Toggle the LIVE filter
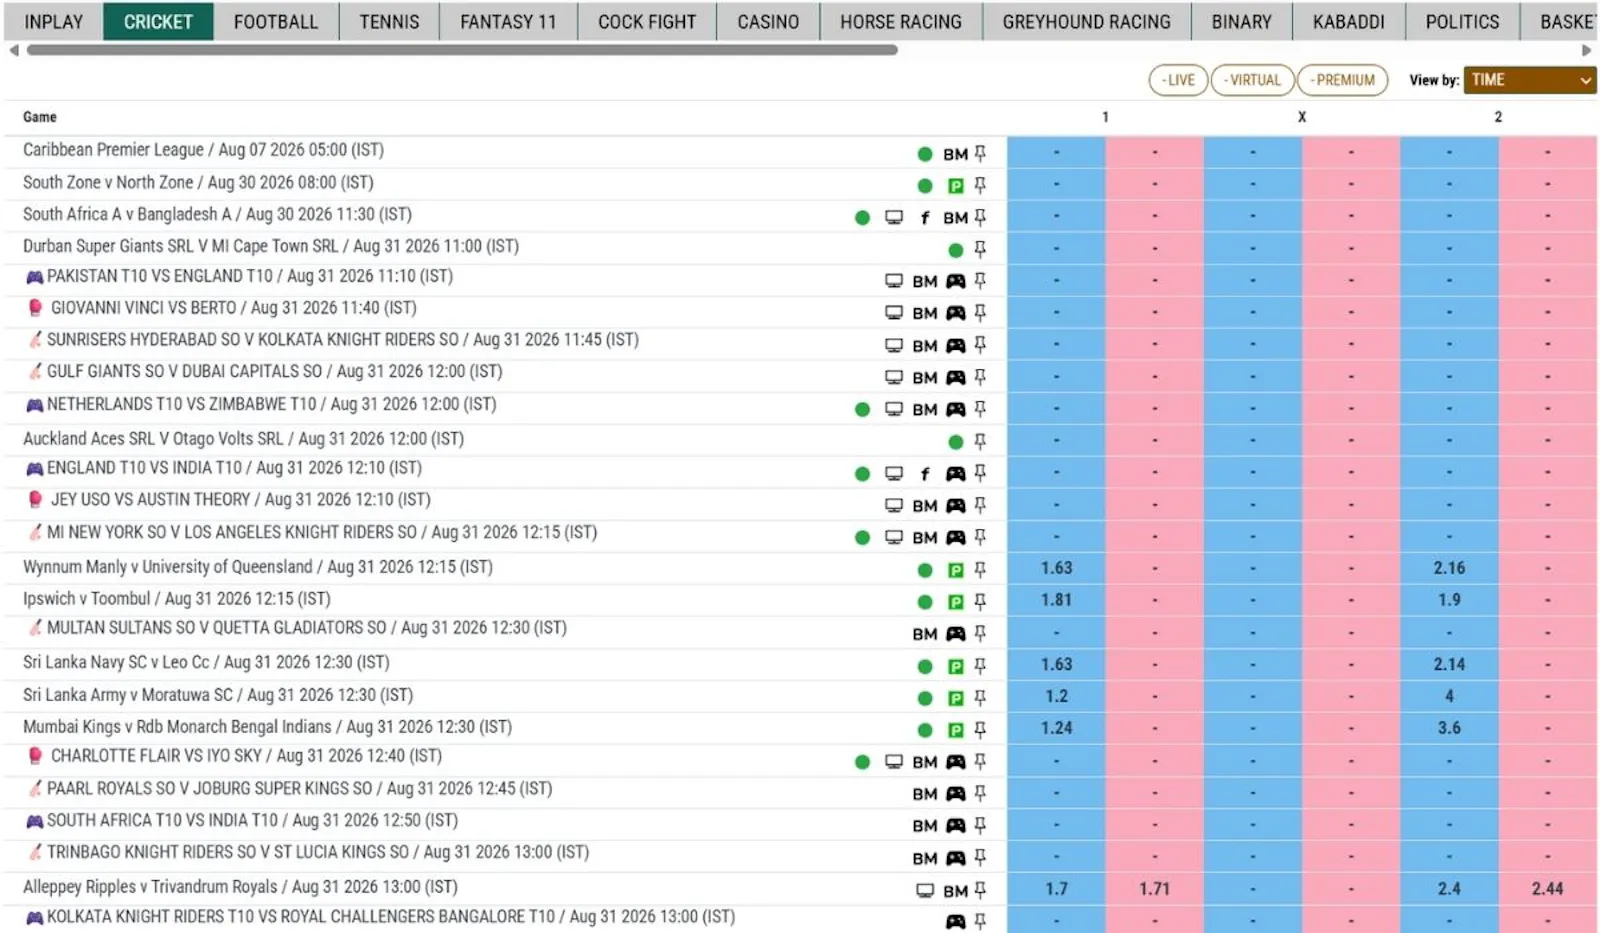 click(x=1179, y=80)
